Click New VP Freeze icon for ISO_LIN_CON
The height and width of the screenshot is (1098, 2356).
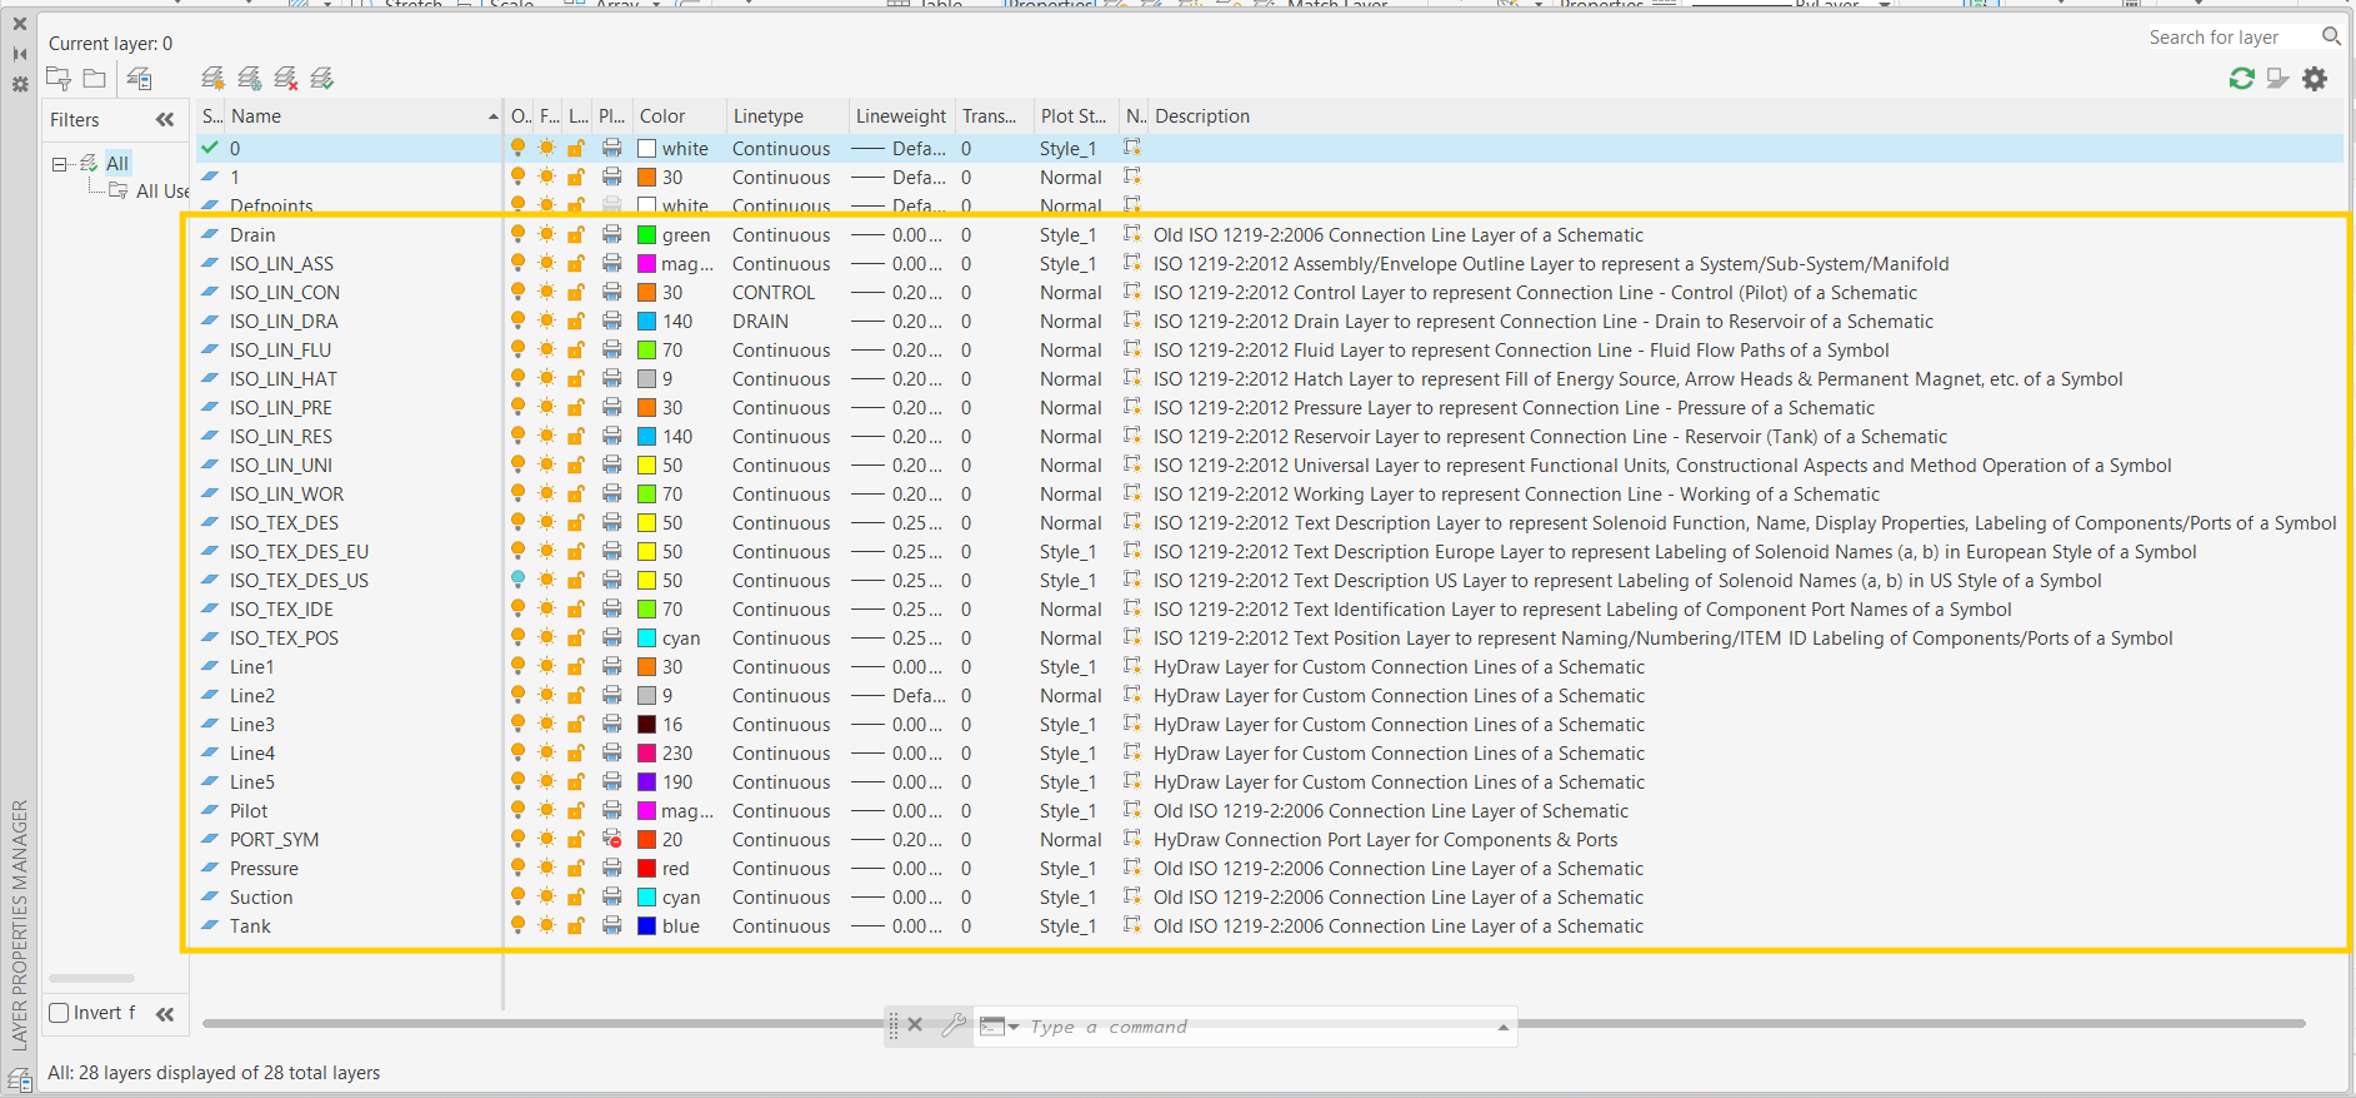(x=1132, y=292)
